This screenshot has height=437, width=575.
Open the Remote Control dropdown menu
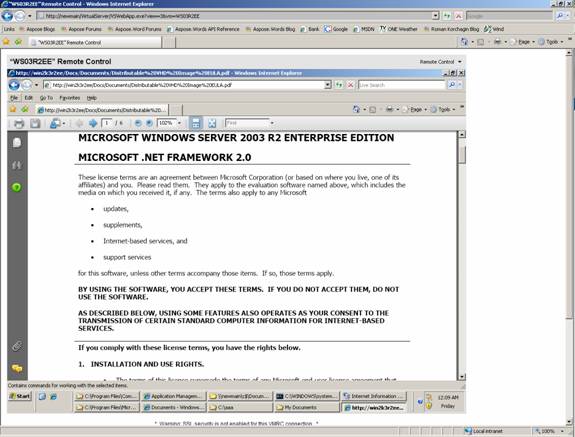click(440, 62)
